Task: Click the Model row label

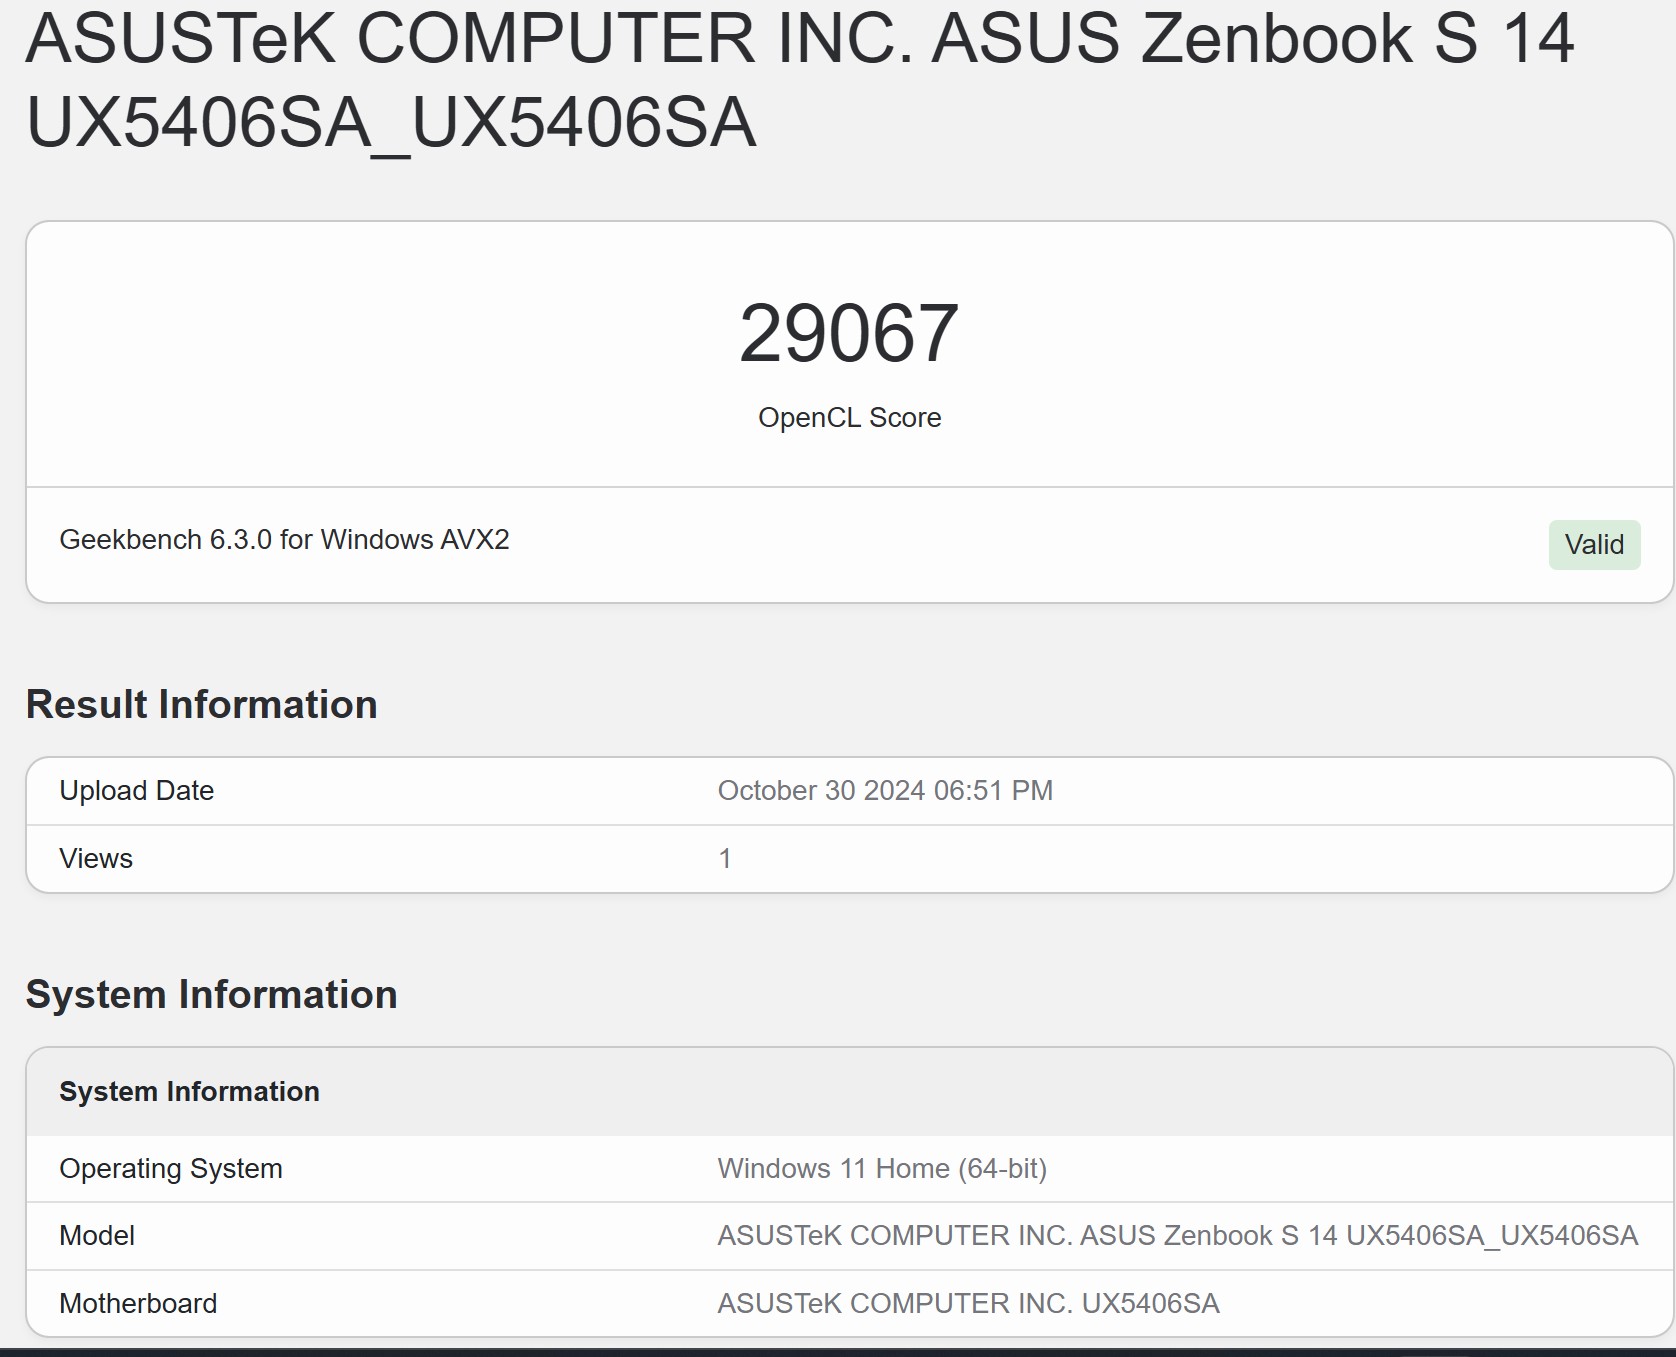Action: click(x=97, y=1236)
